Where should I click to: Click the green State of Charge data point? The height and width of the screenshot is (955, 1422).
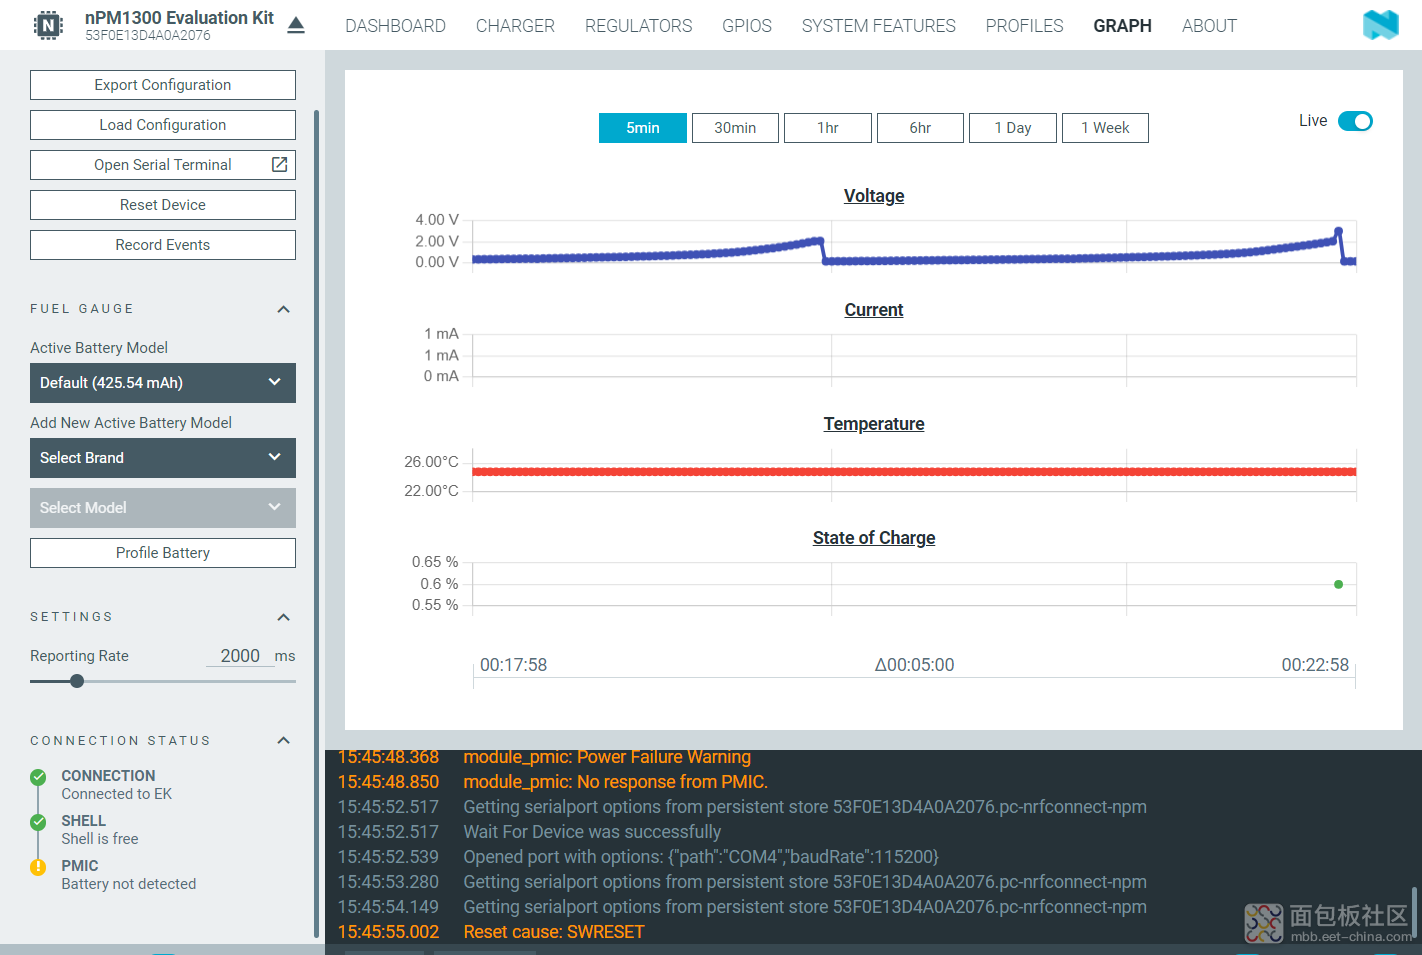[1338, 584]
